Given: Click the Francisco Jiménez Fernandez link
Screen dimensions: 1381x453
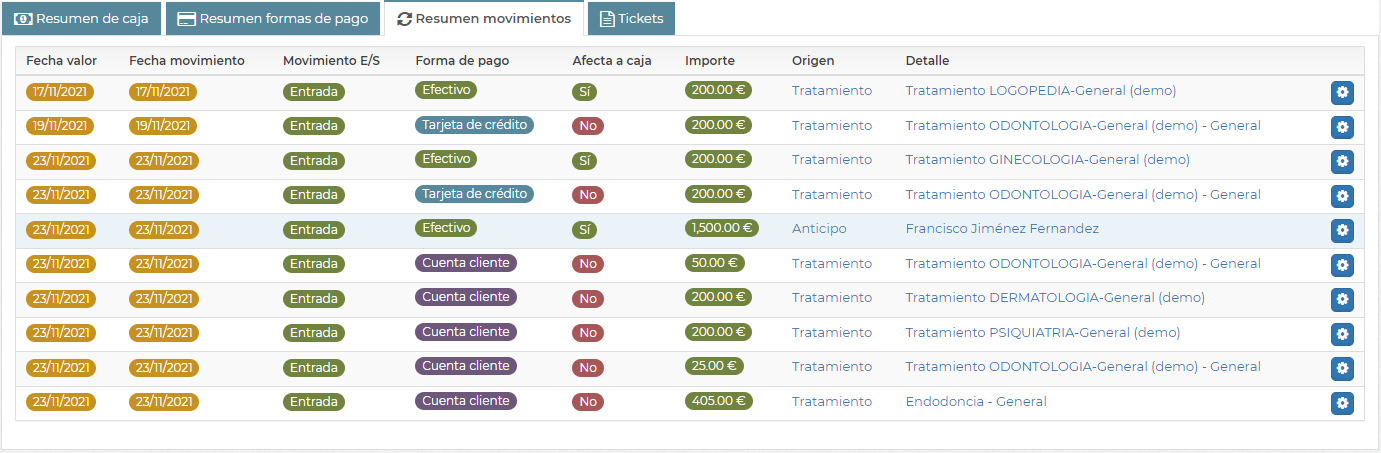Looking at the screenshot, I should click(1002, 229).
